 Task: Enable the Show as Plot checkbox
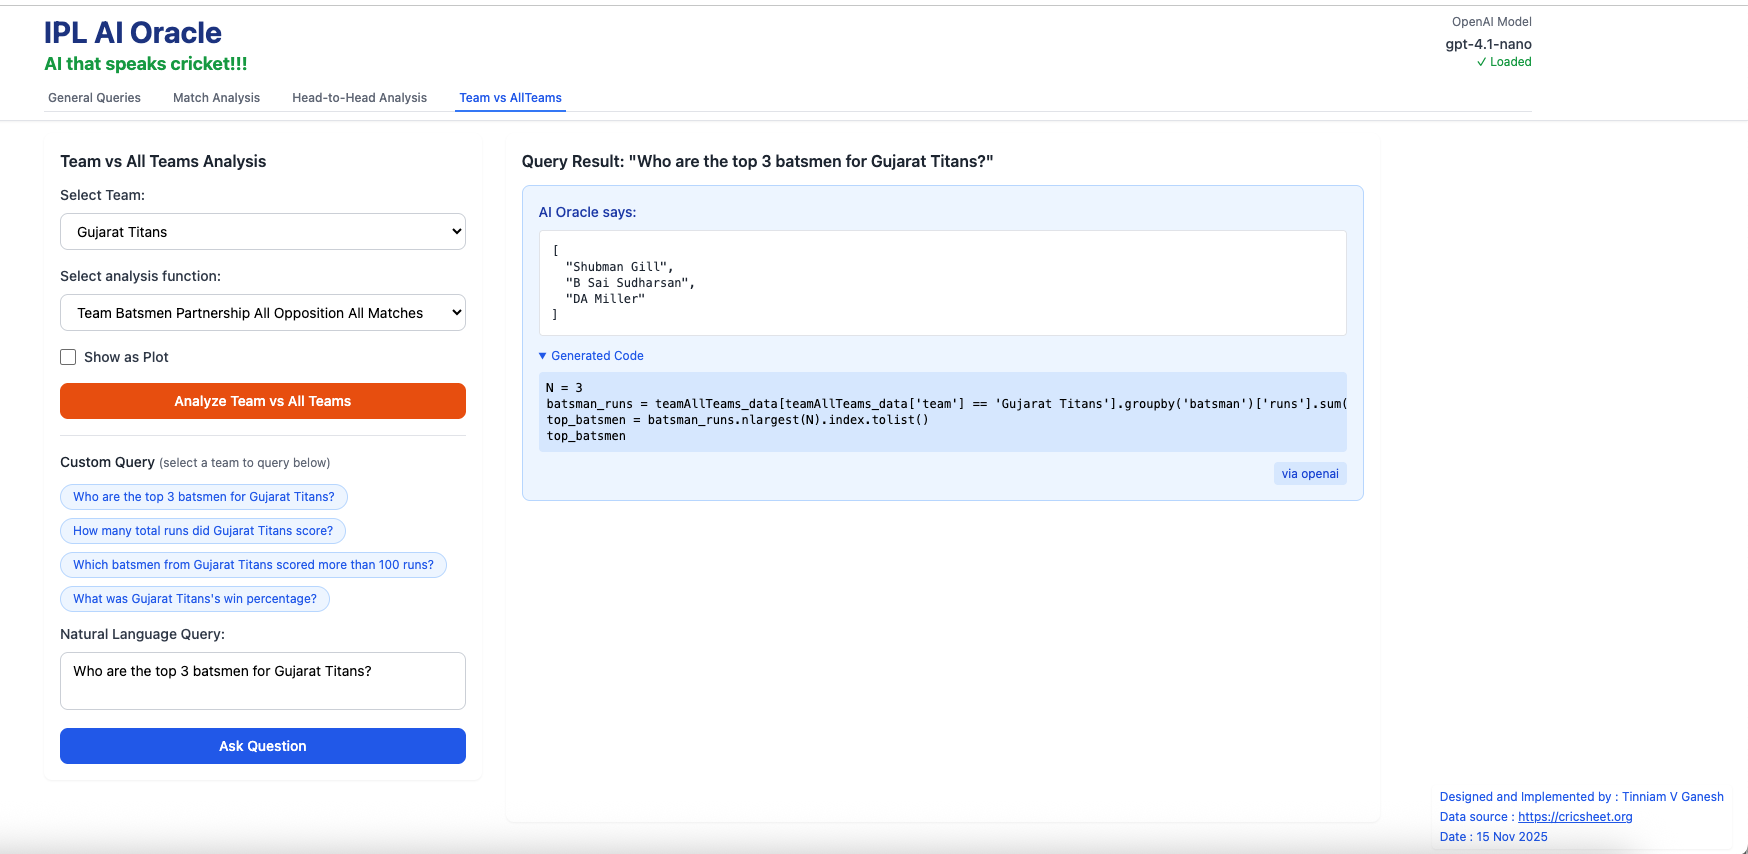click(69, 357)
